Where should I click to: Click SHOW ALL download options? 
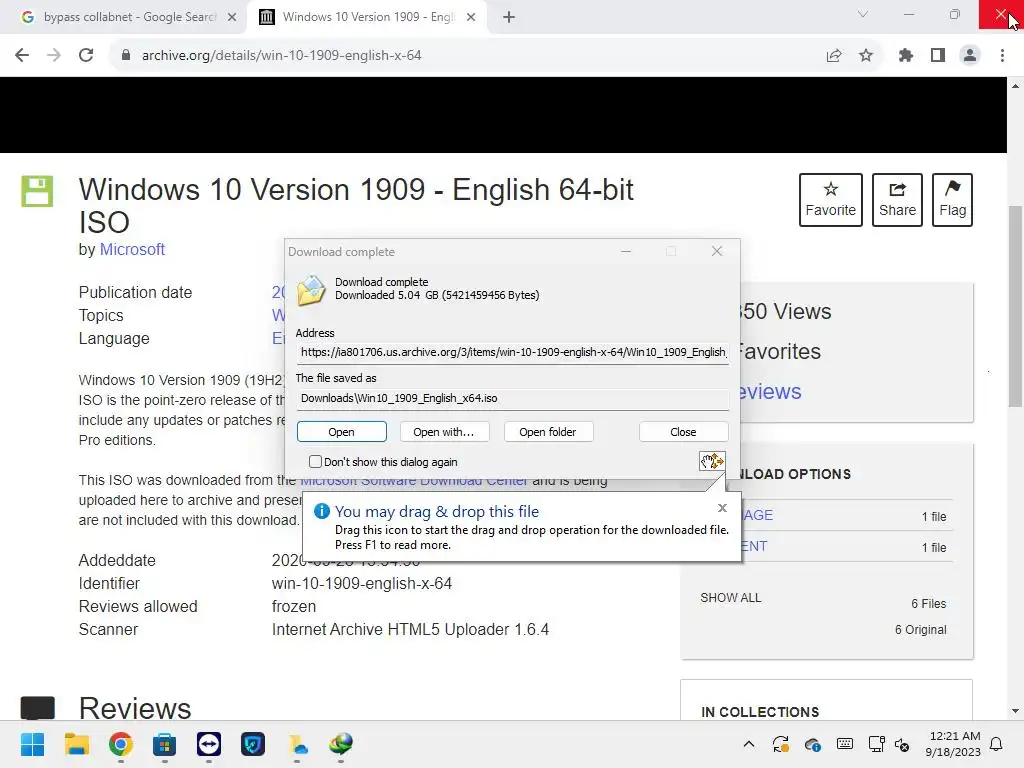(x=731, y=598)
